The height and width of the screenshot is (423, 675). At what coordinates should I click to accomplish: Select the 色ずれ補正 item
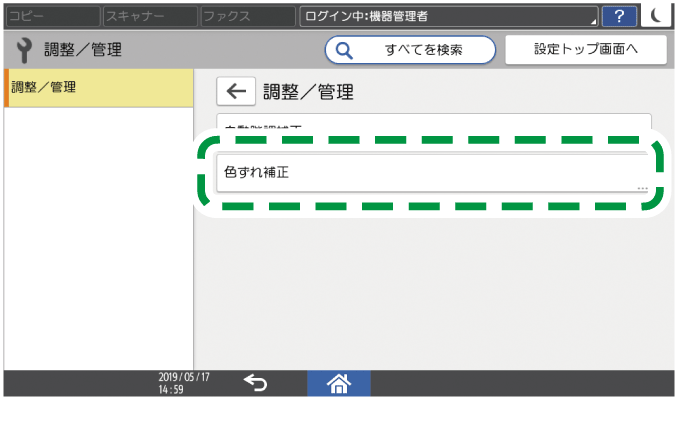(433, 173)
